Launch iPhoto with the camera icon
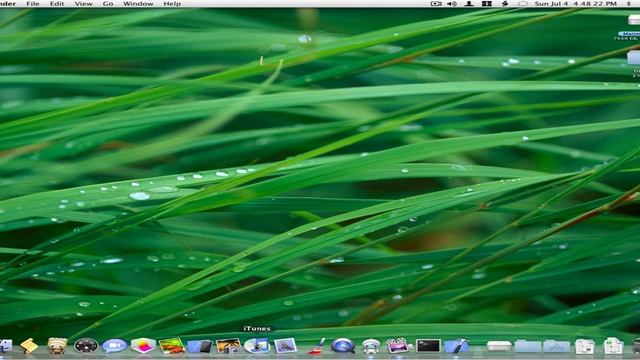 (228, 346)
